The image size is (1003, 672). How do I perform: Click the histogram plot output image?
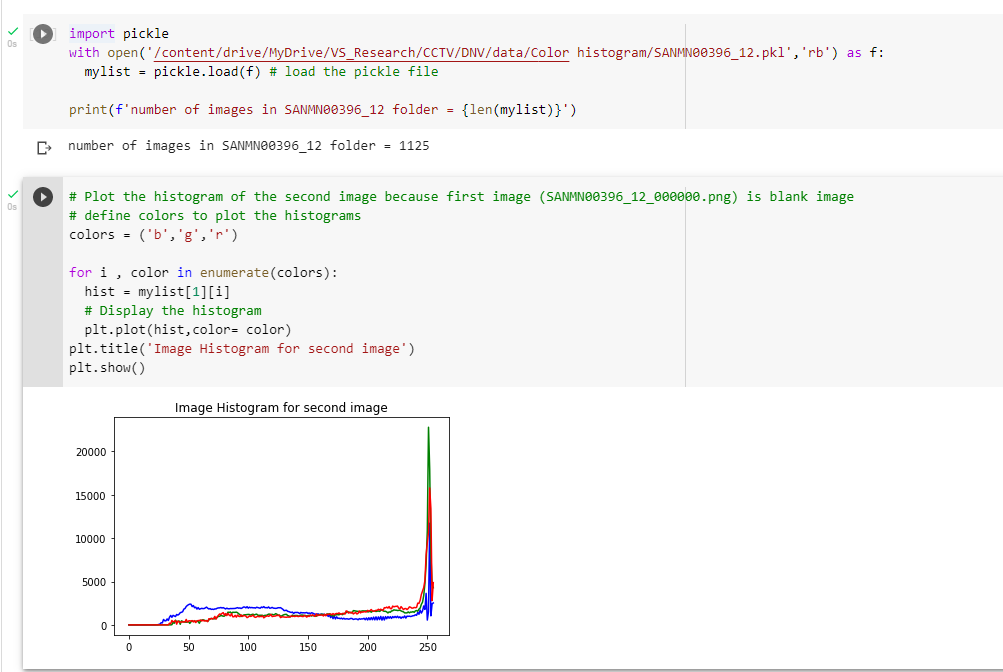[x=262, y=527]
